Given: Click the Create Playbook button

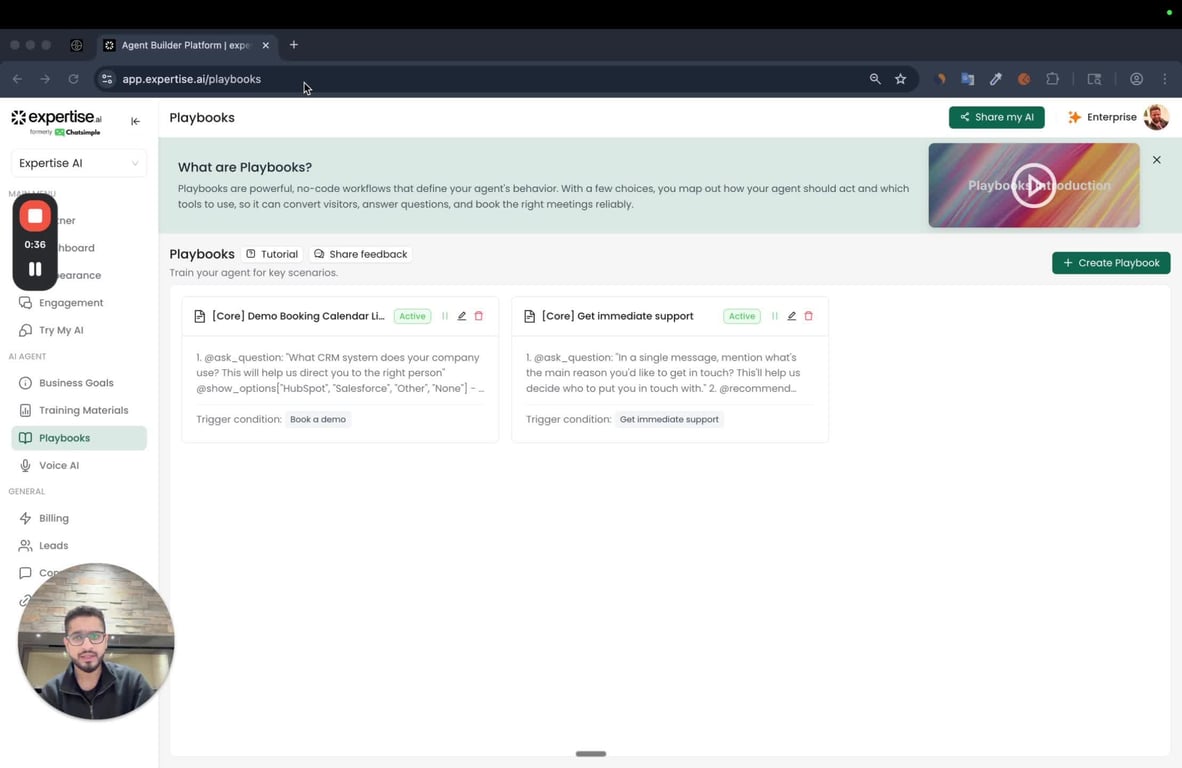Looking at the screenshot, I should pyautogui.click(x=1110, y=263).
